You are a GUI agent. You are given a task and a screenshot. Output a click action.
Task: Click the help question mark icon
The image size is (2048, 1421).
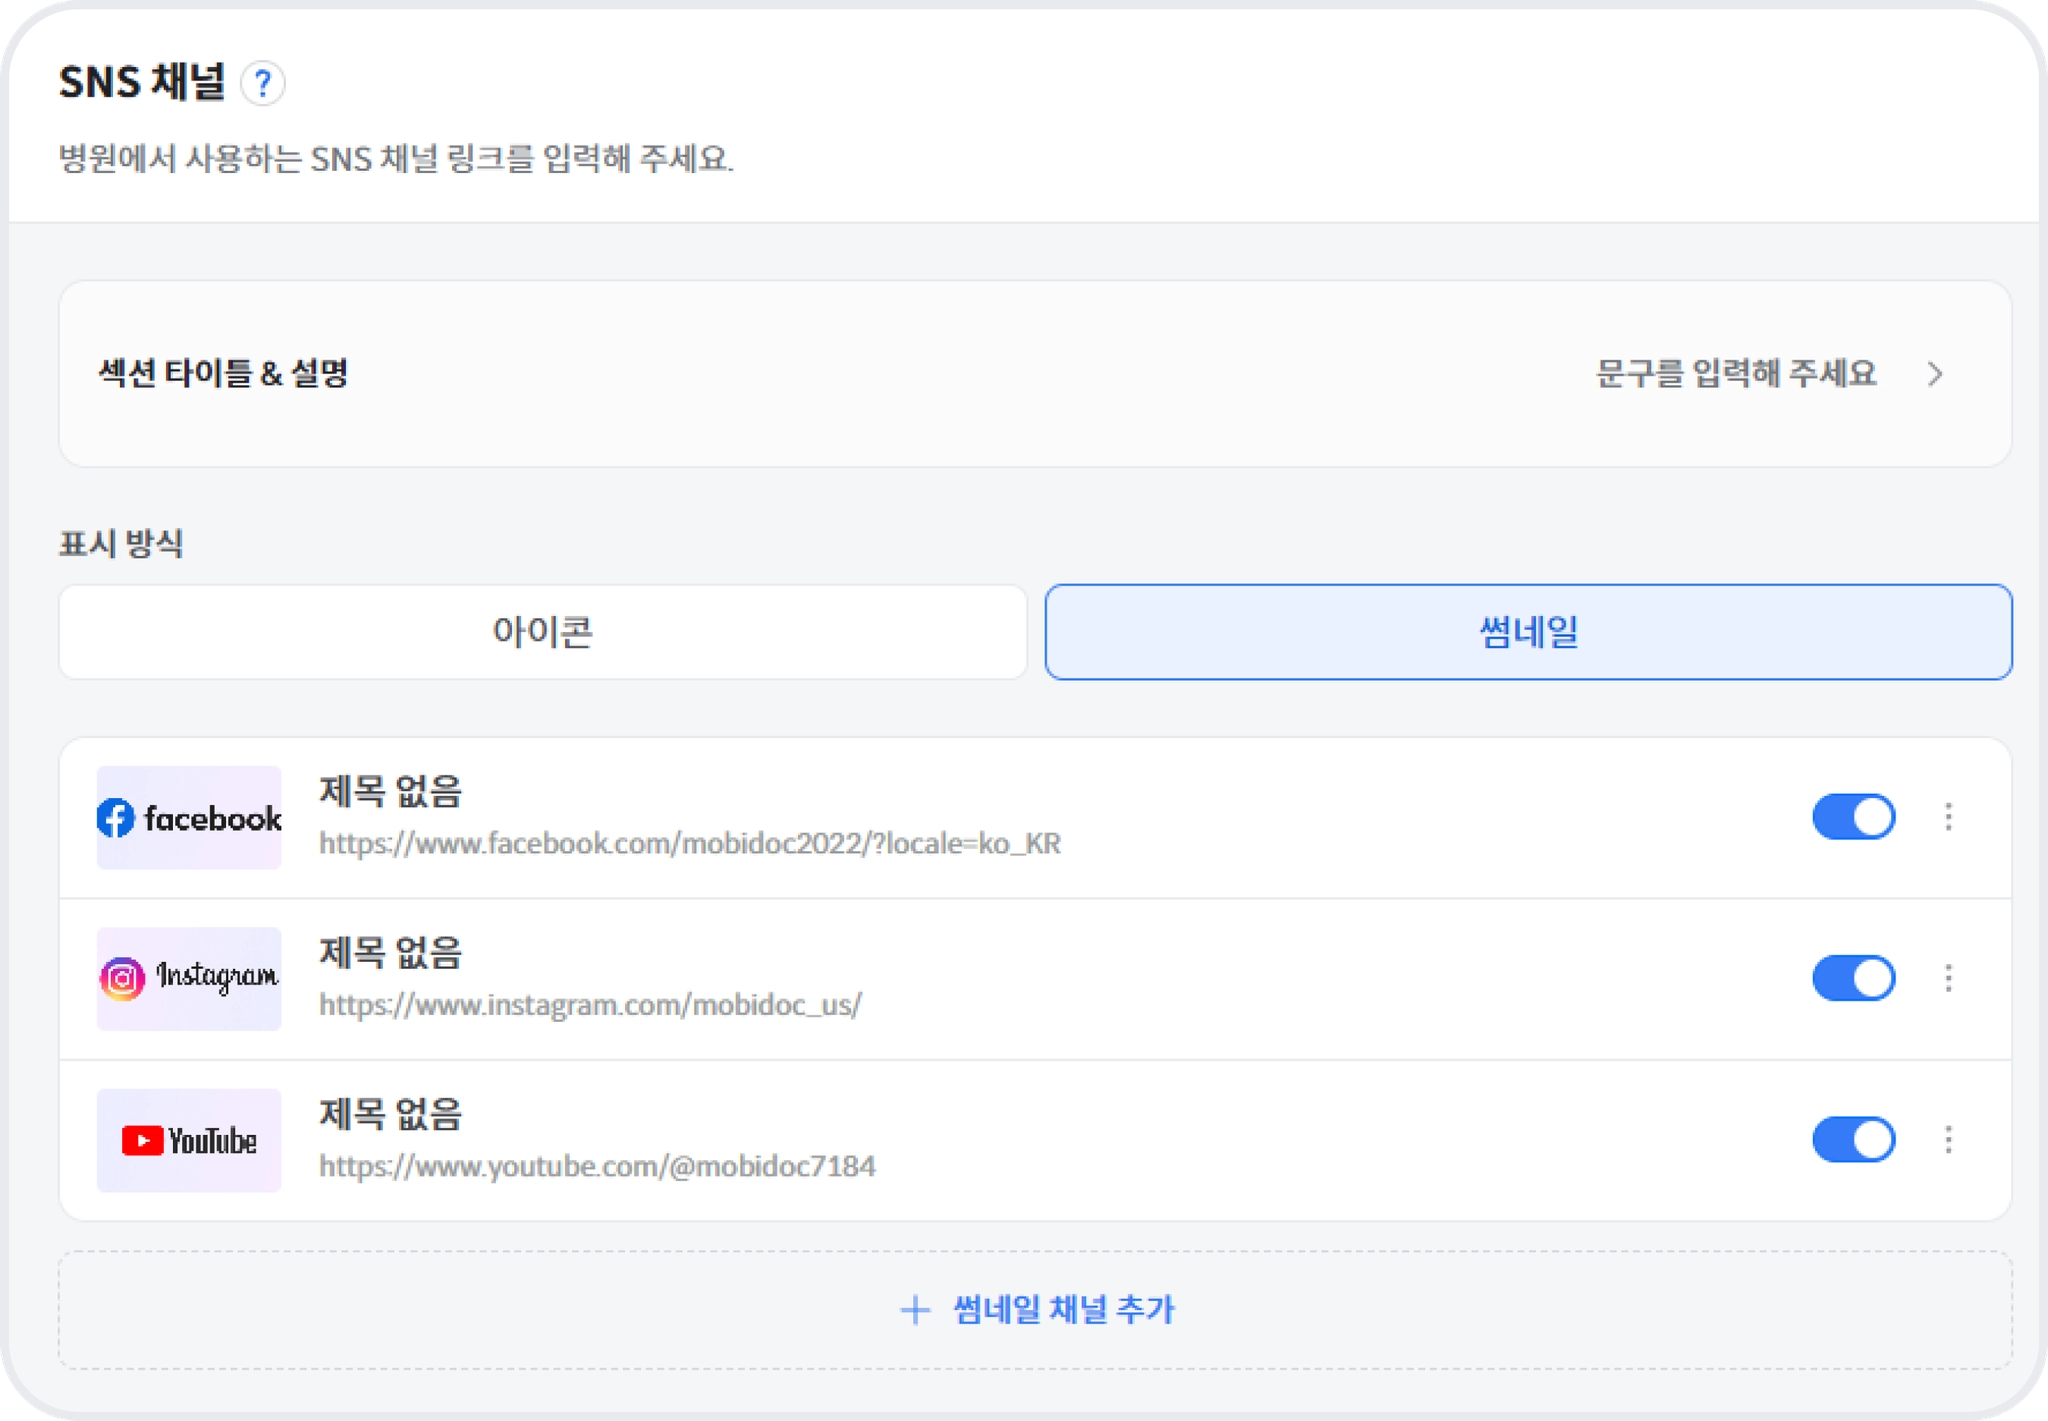262,83
